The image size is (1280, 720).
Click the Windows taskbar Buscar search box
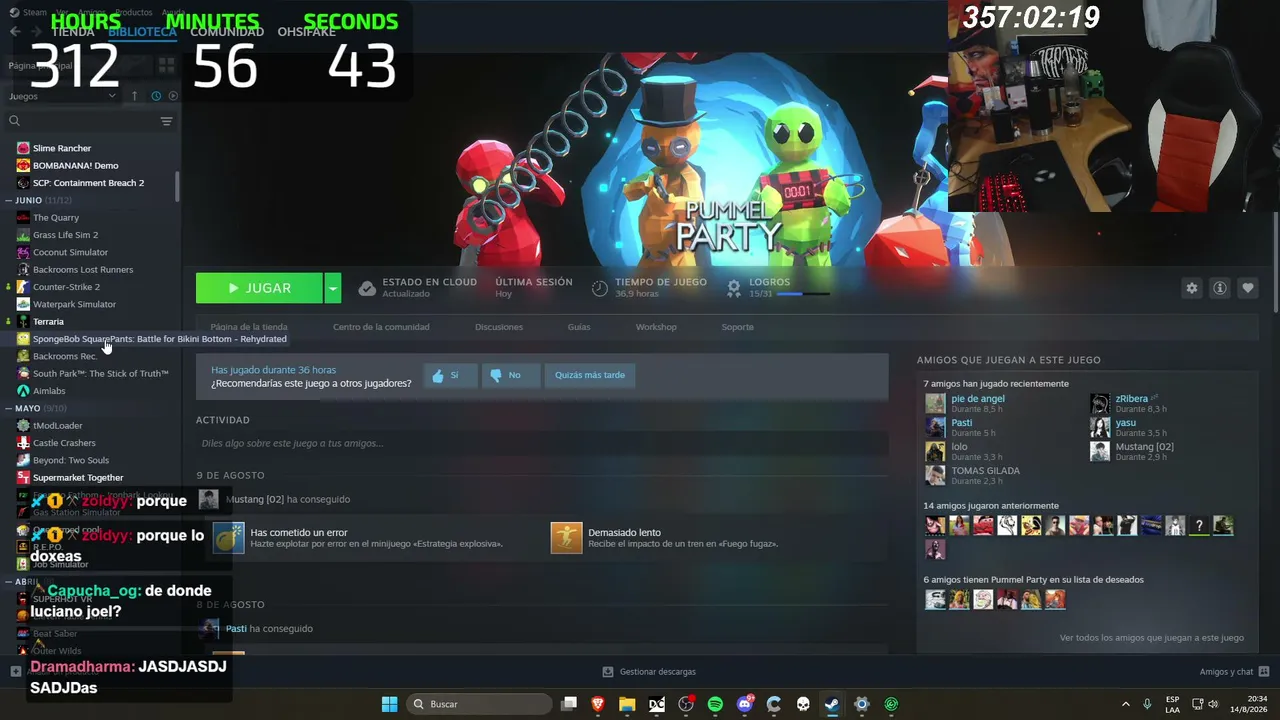point(480,704)
